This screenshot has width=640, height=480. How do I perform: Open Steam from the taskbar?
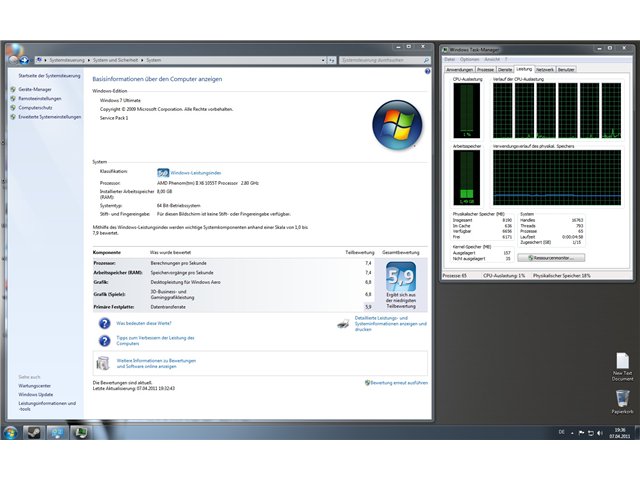point(33,433)
